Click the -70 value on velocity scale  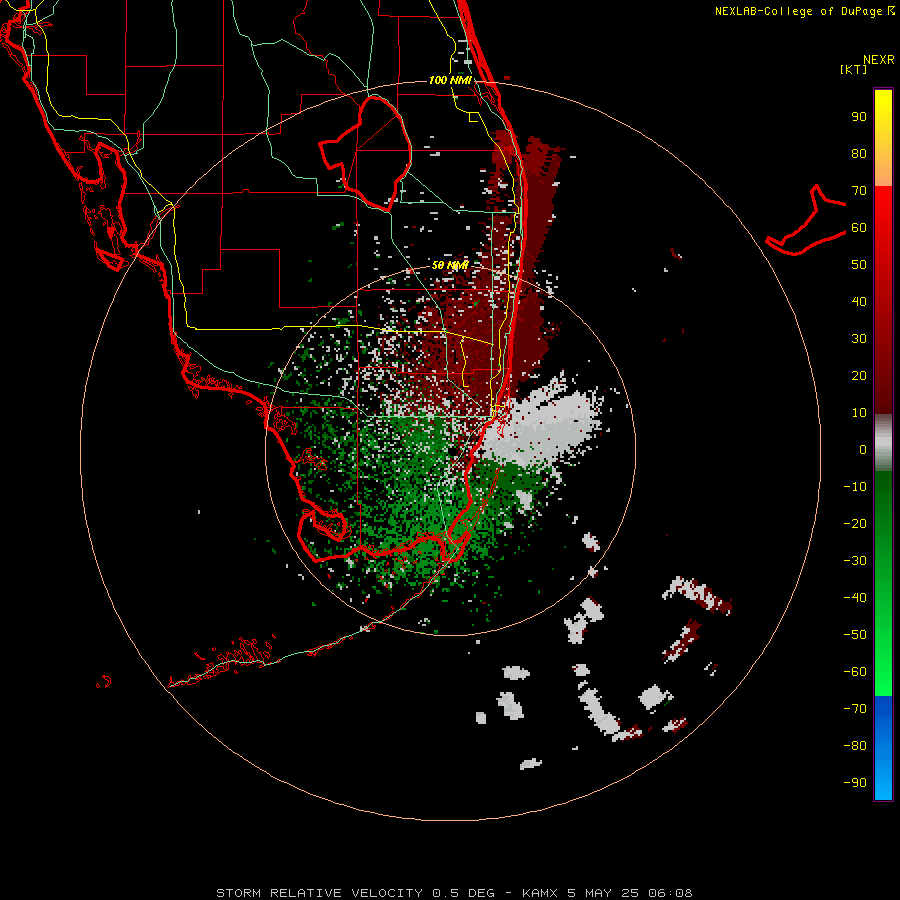pos(855,708)
